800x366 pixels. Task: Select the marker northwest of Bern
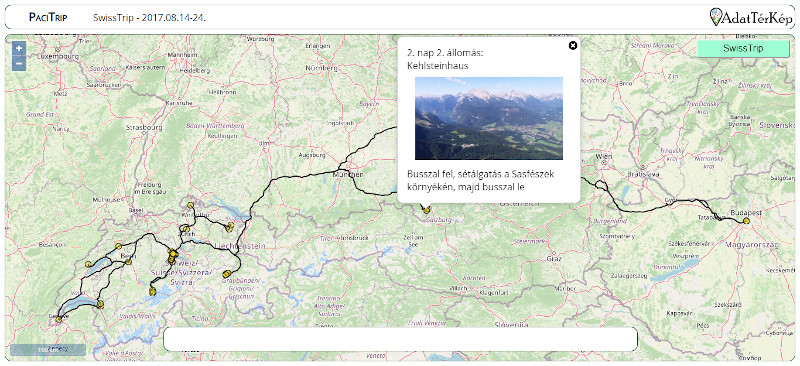[x=118, y=246]
